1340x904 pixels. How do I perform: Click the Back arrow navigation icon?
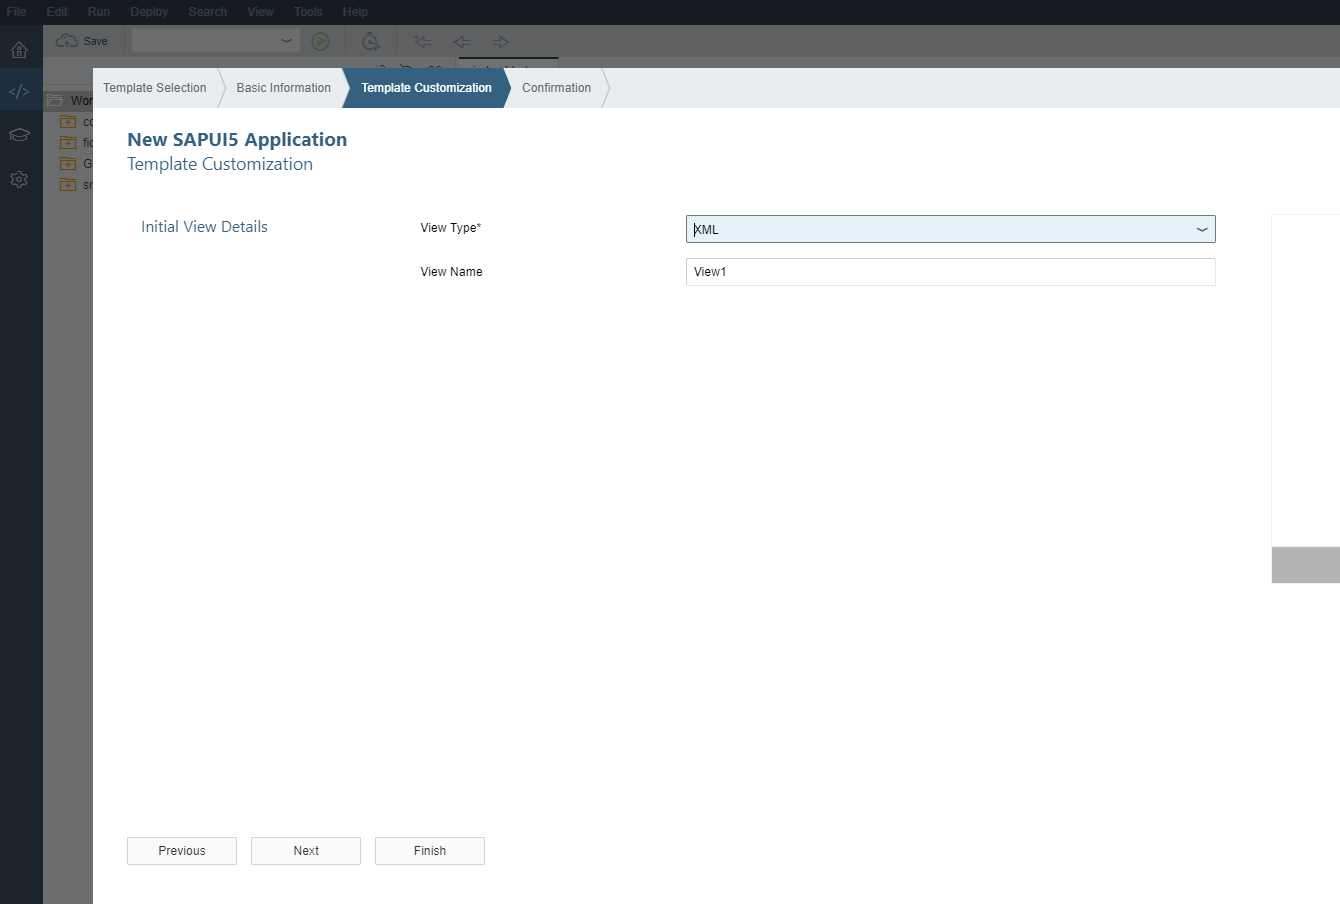462,42
